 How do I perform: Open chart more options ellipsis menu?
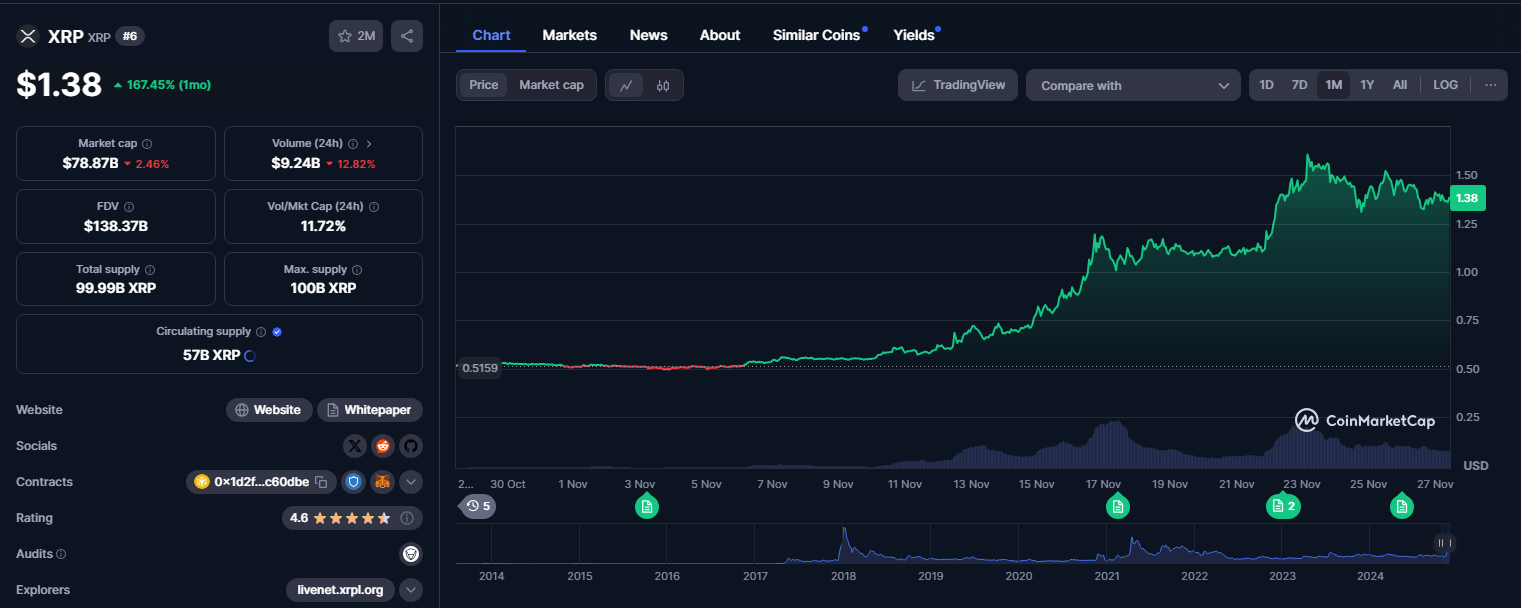pyautogui.click(x=1490, y=85)
